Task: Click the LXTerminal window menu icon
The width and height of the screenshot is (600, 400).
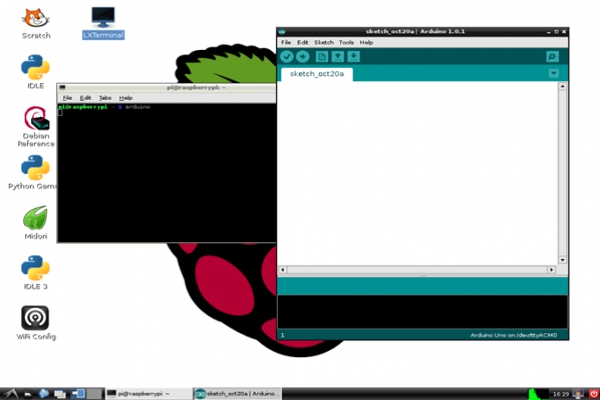Action: tap(62, 88)
